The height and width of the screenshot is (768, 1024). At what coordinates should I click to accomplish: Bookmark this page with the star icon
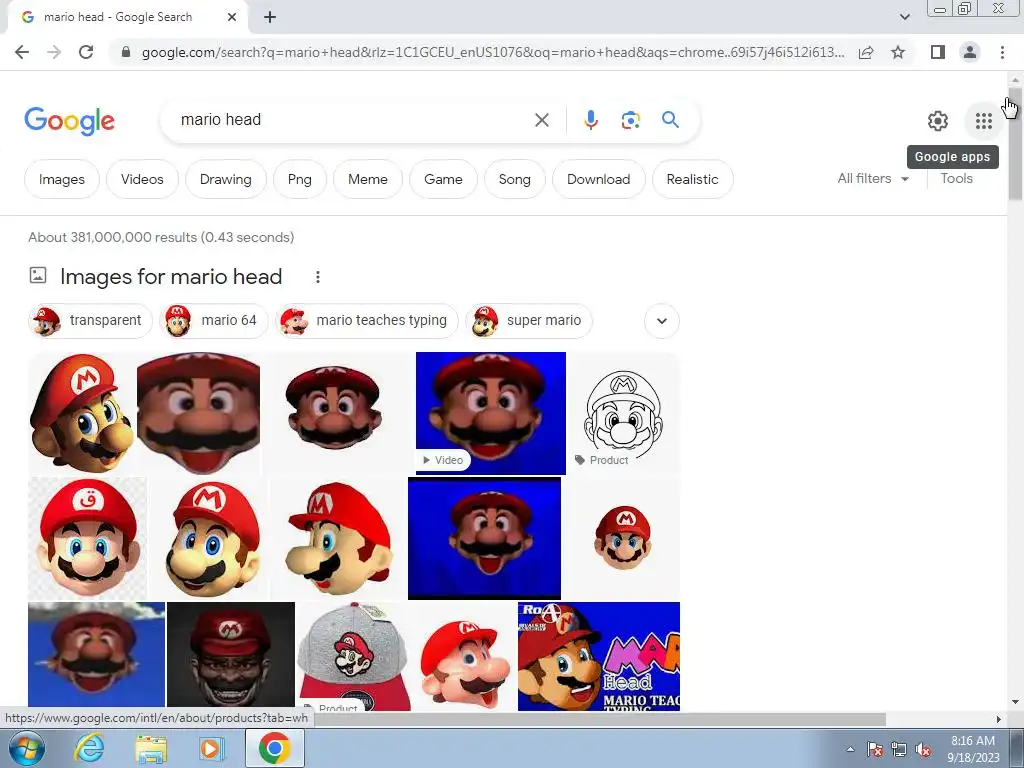click(x=898, y=52)
